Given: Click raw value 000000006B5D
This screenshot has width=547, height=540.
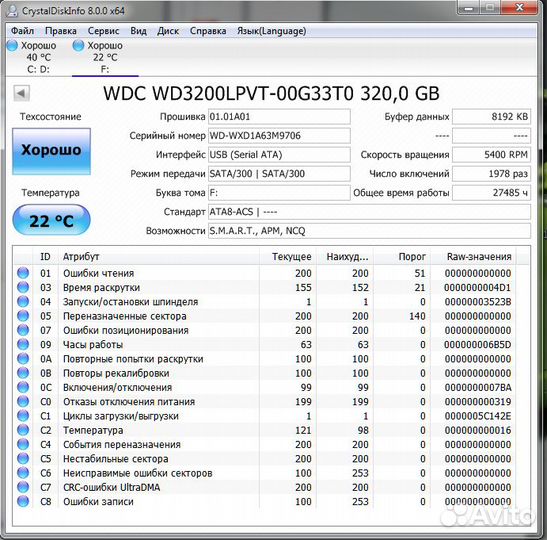Looking at the screenshot, I should (478, 345).
